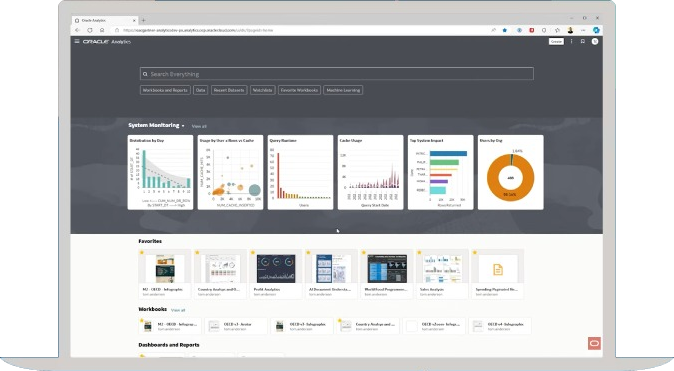Open the AI Document Understanding favorite card
The image size is (674, 371).
[x=331, y=274]
